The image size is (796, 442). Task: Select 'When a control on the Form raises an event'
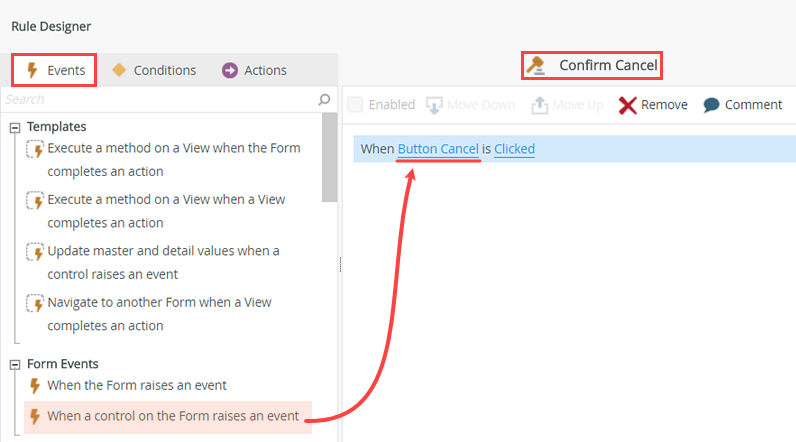pos(172,416)
